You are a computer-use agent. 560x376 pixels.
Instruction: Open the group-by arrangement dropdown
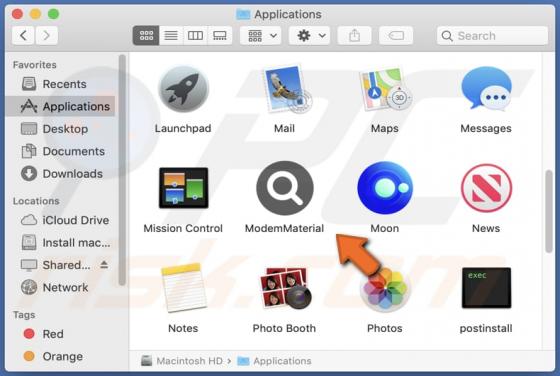[x=261, y=35]
